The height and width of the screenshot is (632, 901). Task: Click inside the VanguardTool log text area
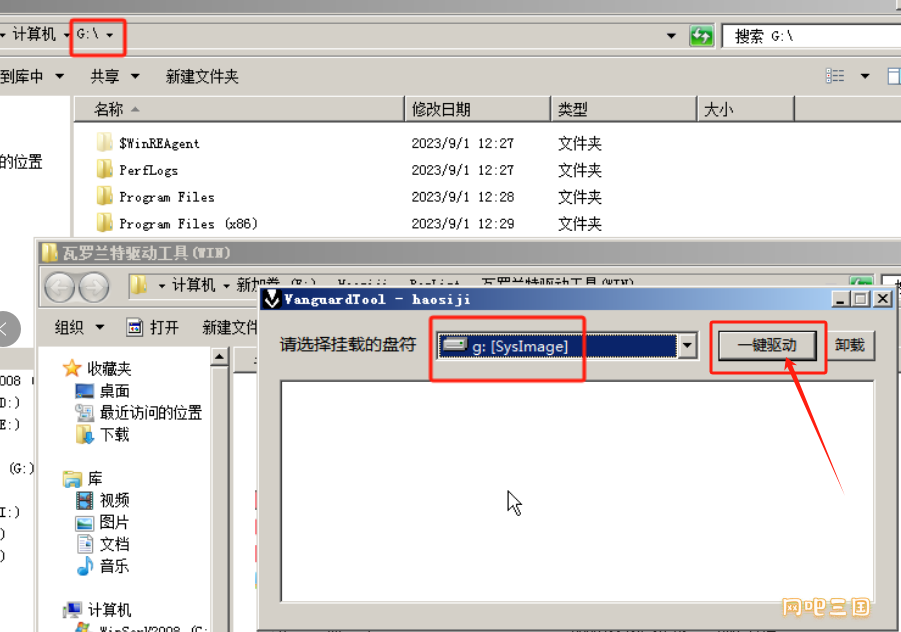click(577, 491)
